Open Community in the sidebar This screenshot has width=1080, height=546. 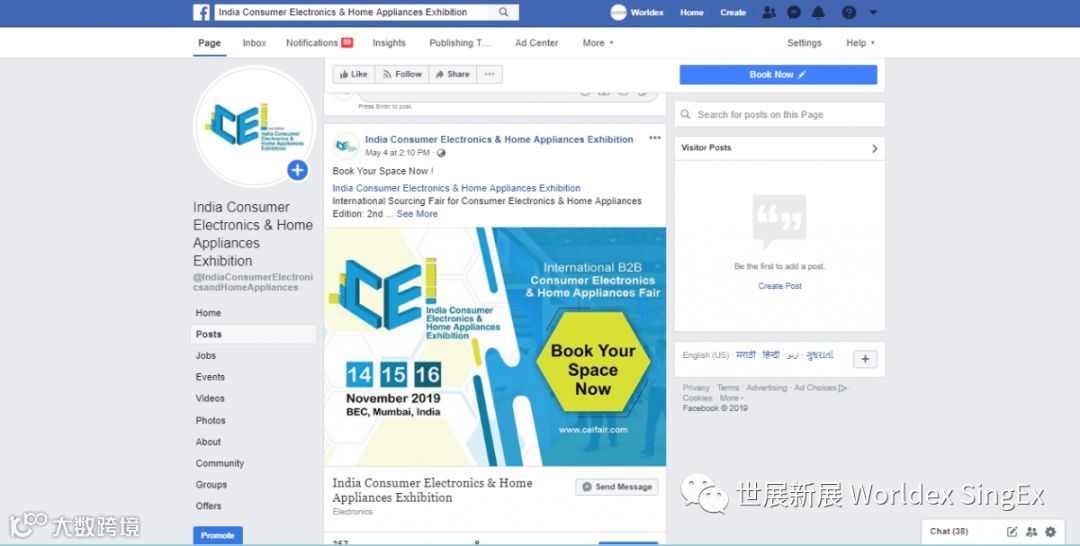(220, 463)
